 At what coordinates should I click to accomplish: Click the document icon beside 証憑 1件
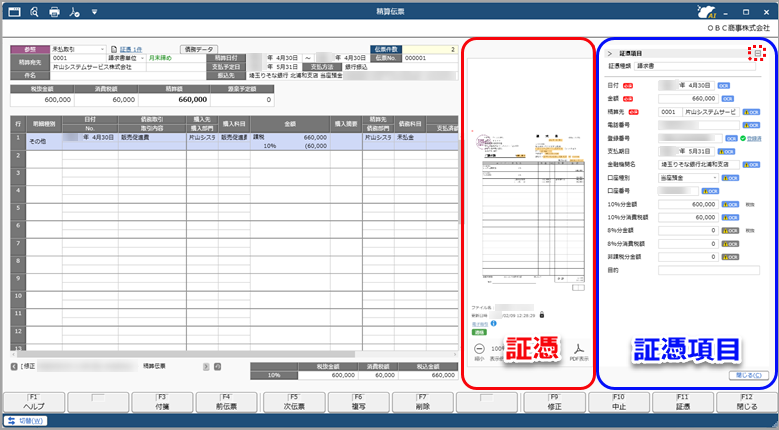[x=114, y=50]
